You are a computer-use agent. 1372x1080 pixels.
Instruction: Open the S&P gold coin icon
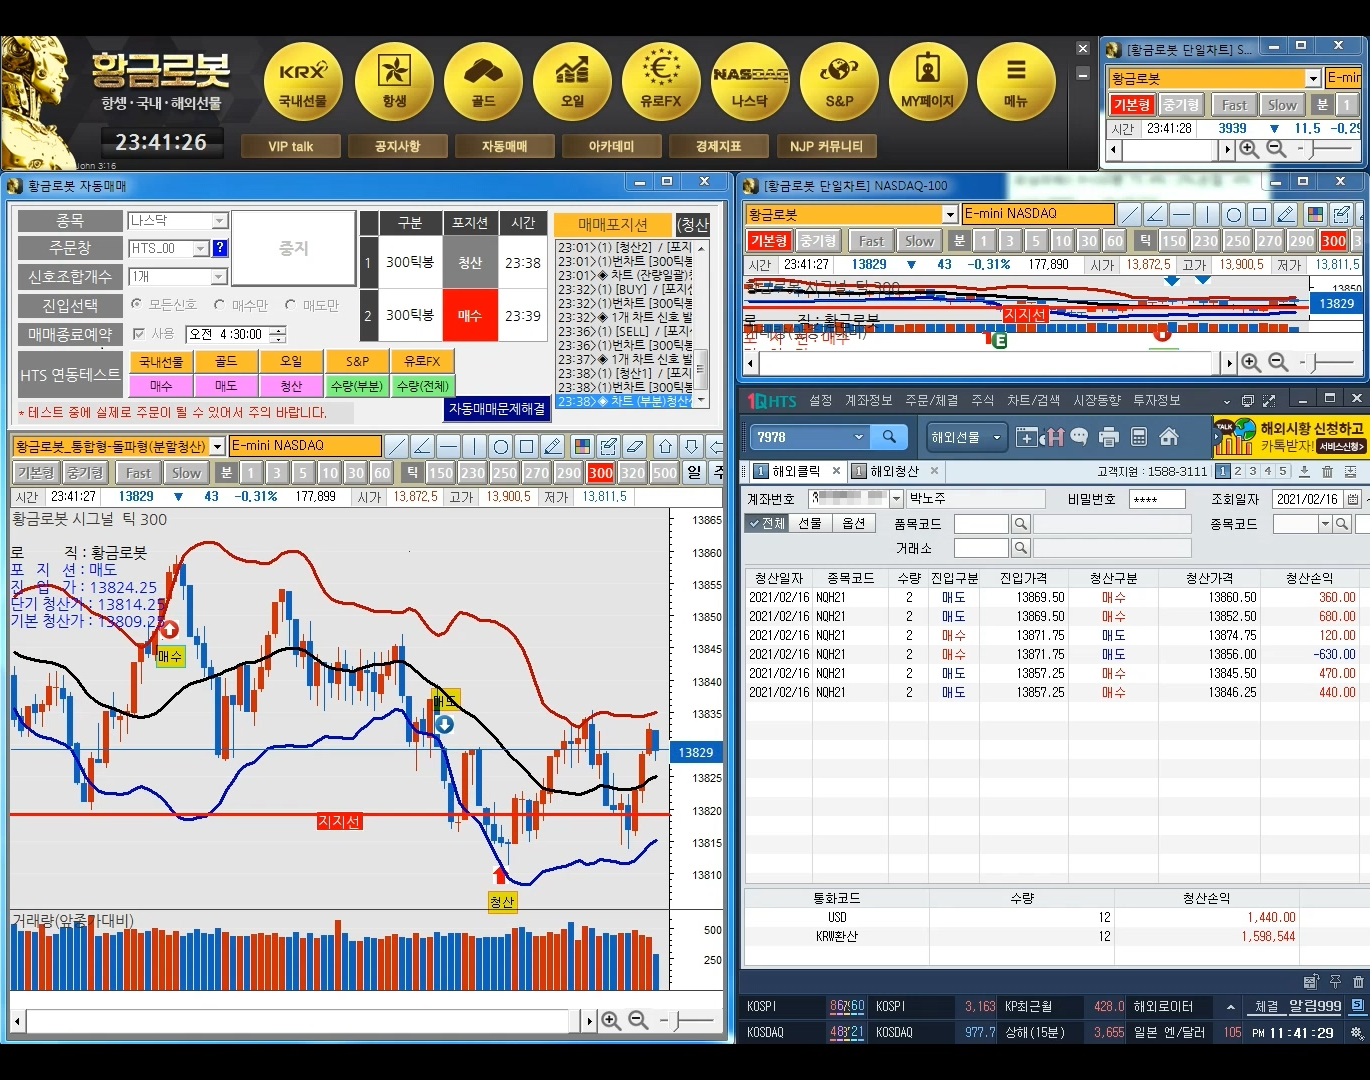[839, 82]
